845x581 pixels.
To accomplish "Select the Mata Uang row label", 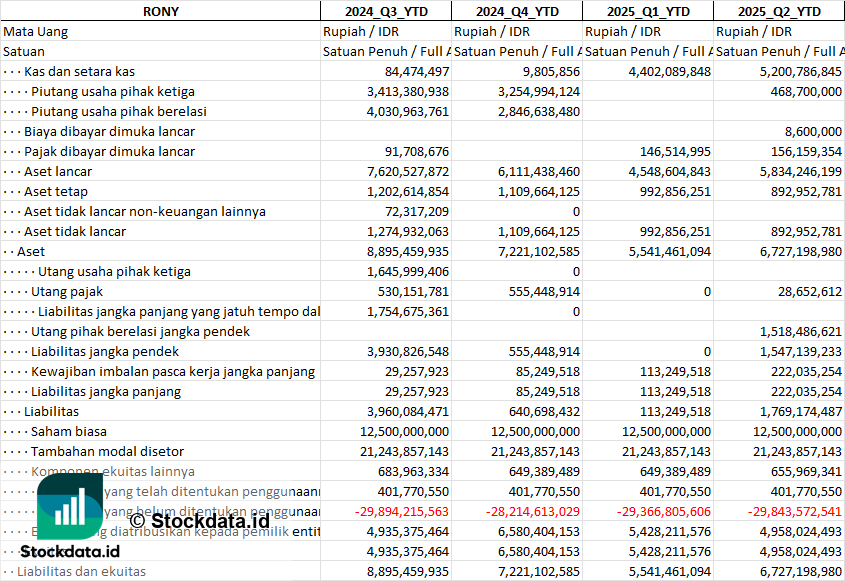I will (36, 31).
